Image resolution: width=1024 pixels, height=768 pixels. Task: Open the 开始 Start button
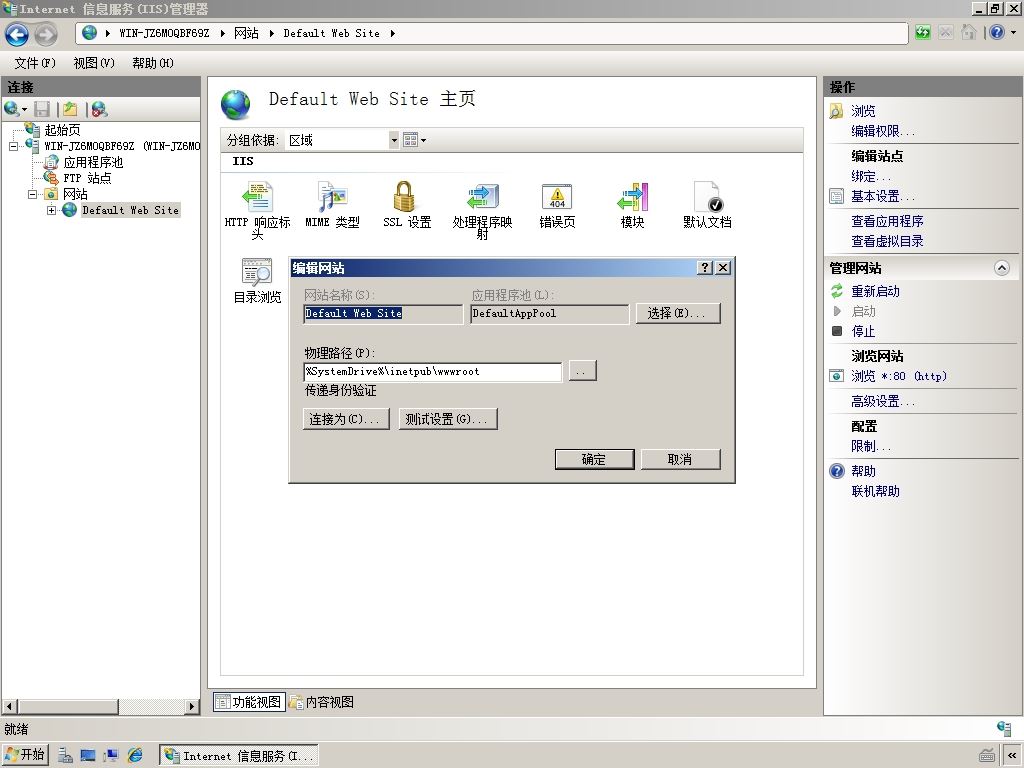[x=25, y=755]
